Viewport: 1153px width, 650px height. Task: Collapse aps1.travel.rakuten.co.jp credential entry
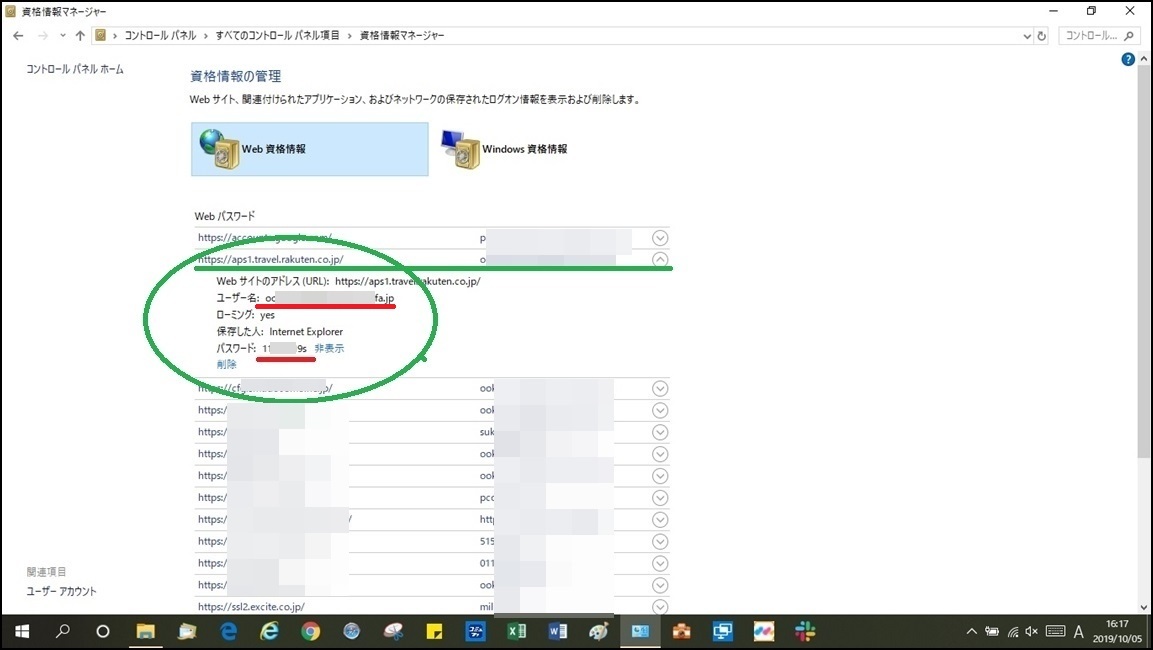pyautogui.click(x=660, y=260)
